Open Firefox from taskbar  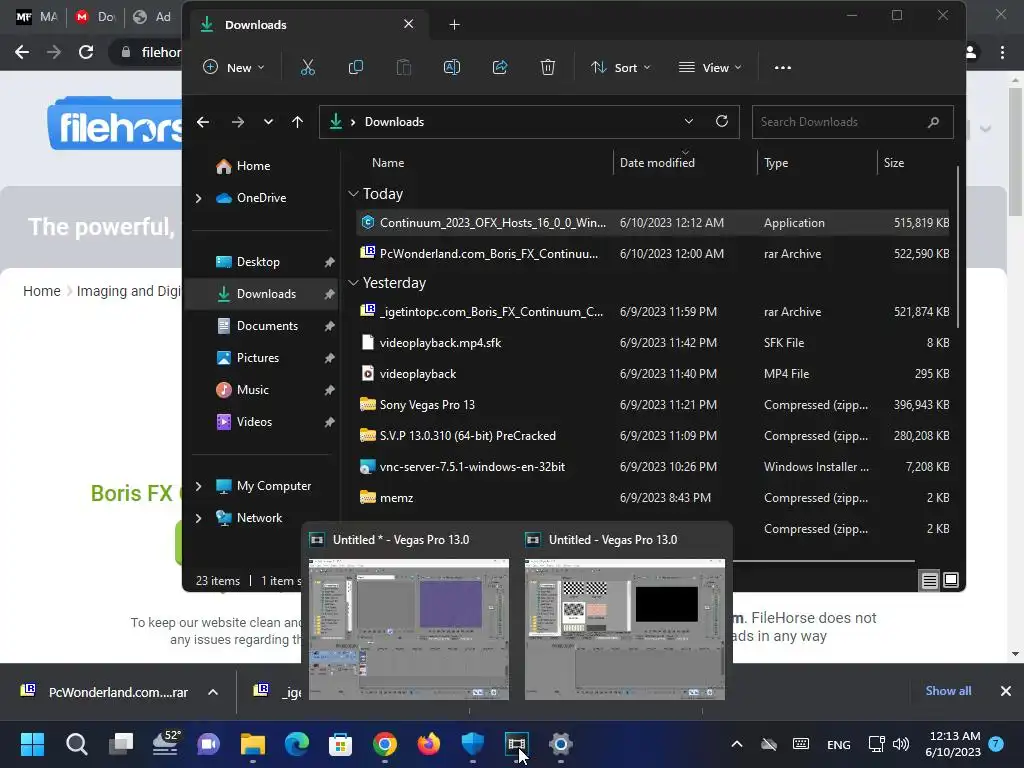(428, 744)
